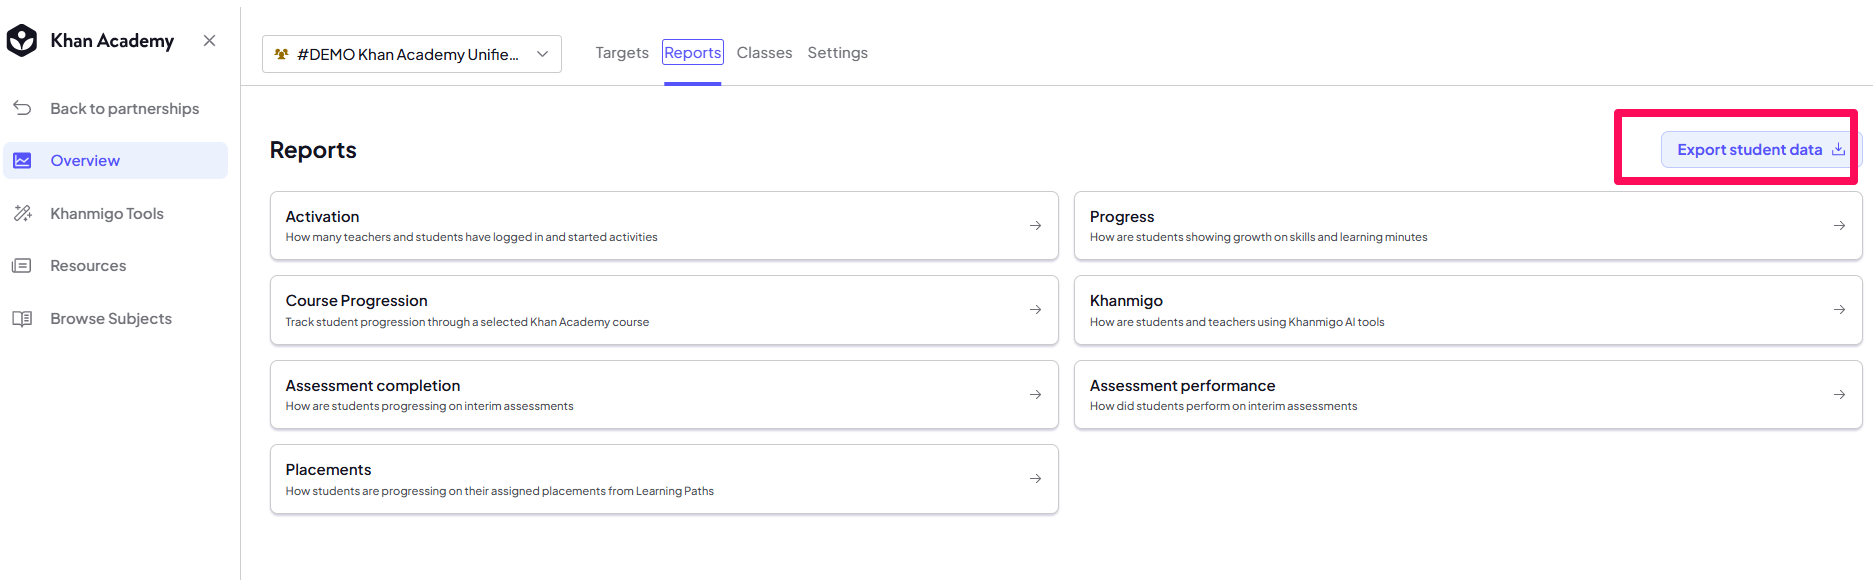Click the Back to partnerships arrow icon
The height and width of the screenshot is (580, 1873).
(22, 108)
